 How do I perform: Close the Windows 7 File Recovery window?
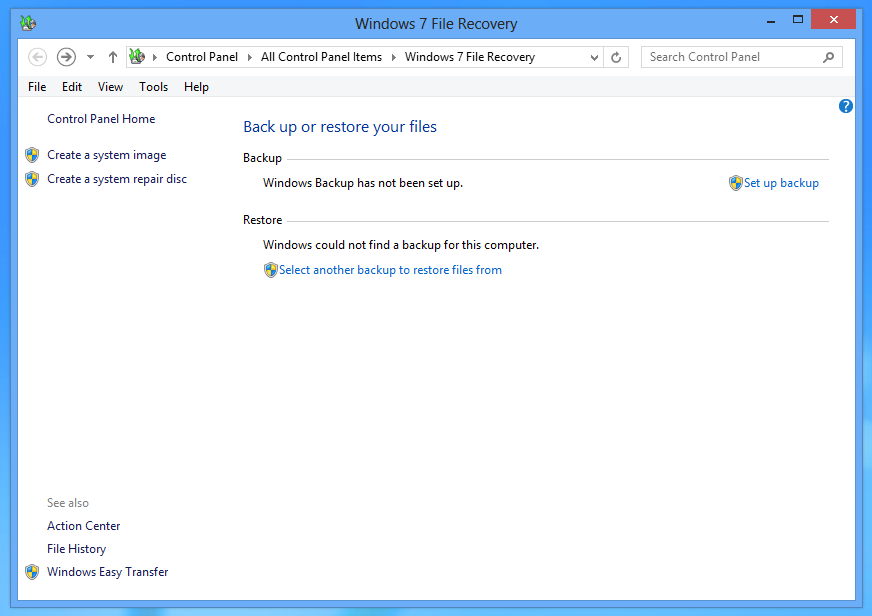click(833, 19)
